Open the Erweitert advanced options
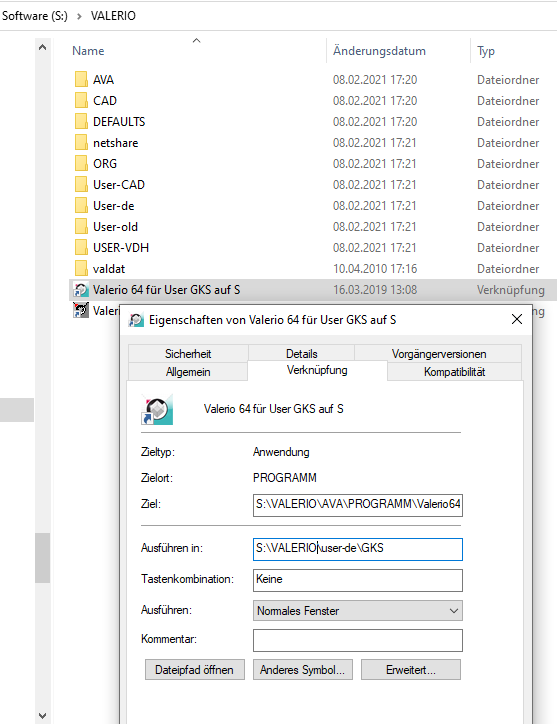 click(x=411, y=670)
